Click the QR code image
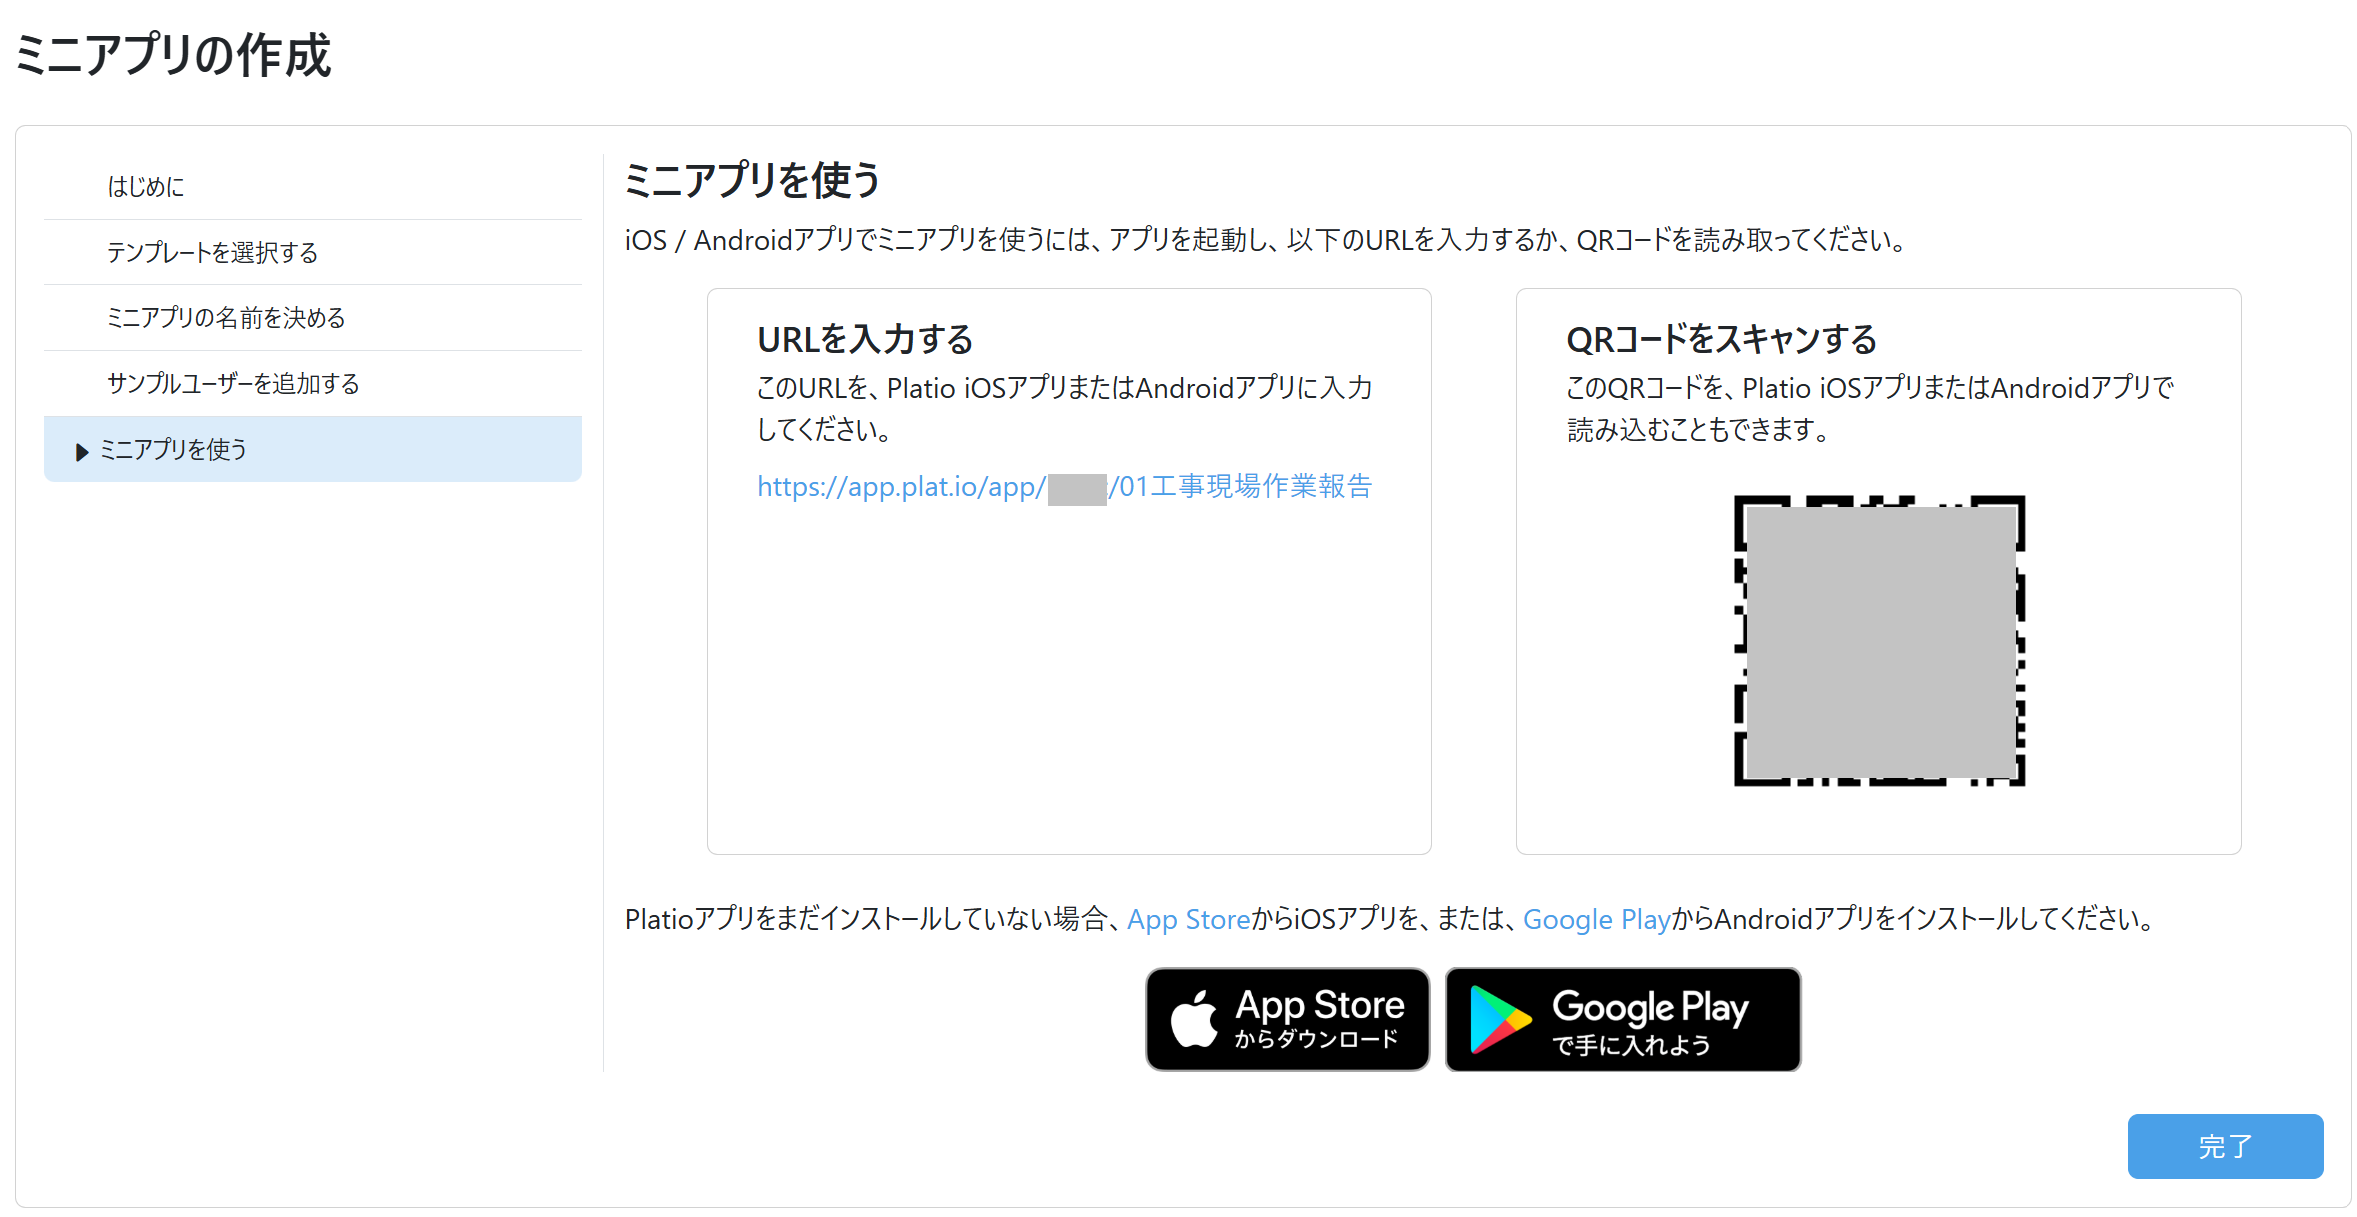 1879,641
